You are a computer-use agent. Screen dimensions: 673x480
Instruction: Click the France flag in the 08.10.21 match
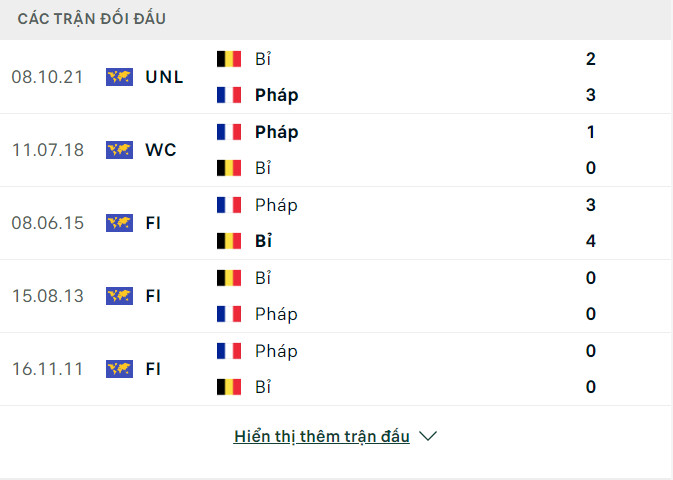click(x=229, y=95)
